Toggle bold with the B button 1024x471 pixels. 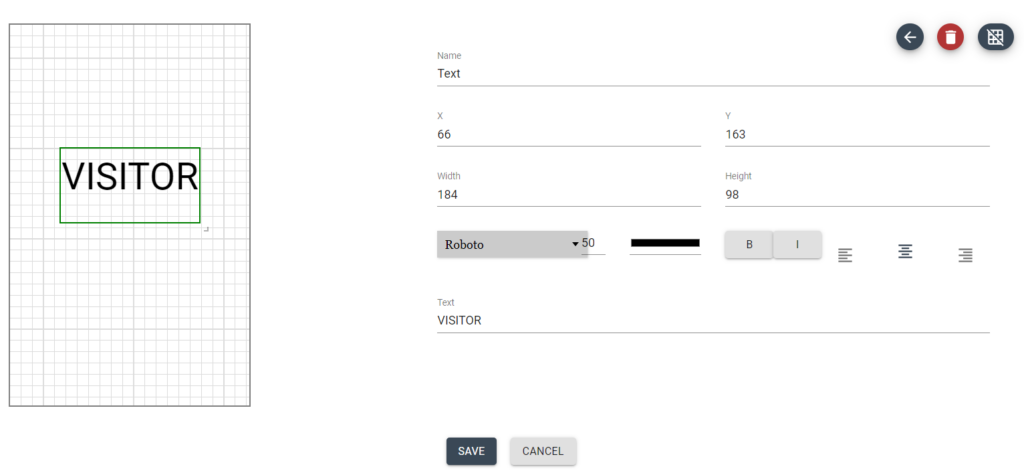click(x=749, y=245)
